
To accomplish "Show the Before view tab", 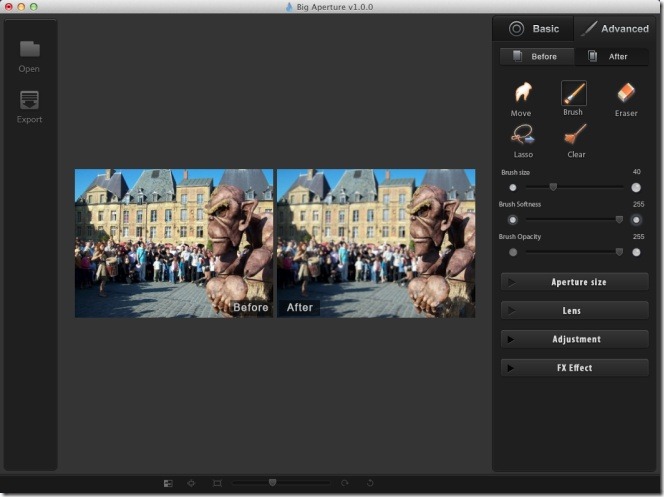I will [x=537, y=56].
